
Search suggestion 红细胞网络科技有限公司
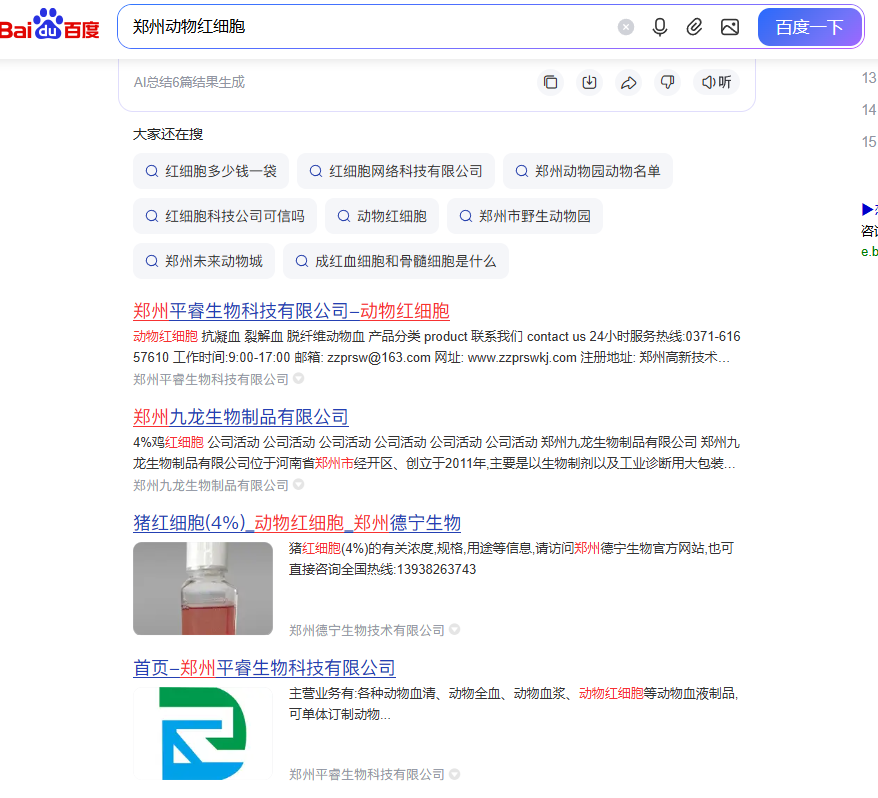395,171
